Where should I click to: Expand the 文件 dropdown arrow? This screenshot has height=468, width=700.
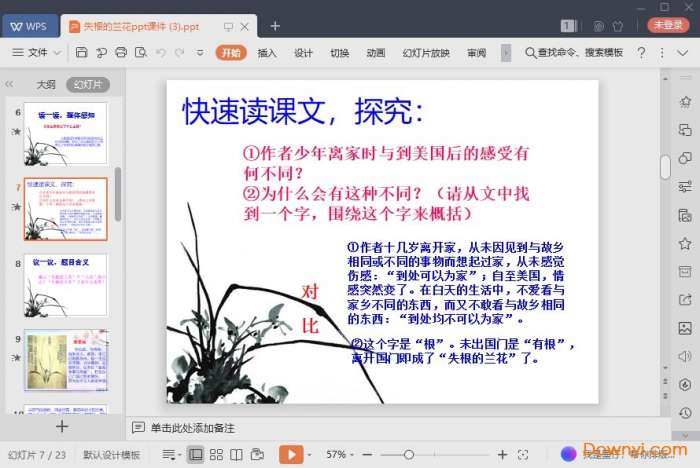(x=57, y=53)
